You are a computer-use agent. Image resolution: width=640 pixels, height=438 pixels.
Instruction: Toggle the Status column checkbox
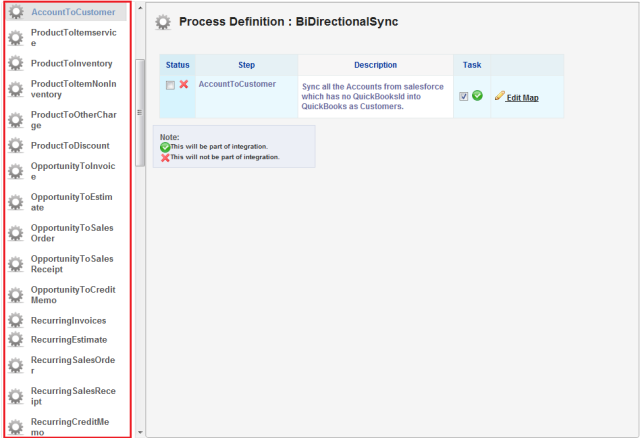[x=171, y=85]
